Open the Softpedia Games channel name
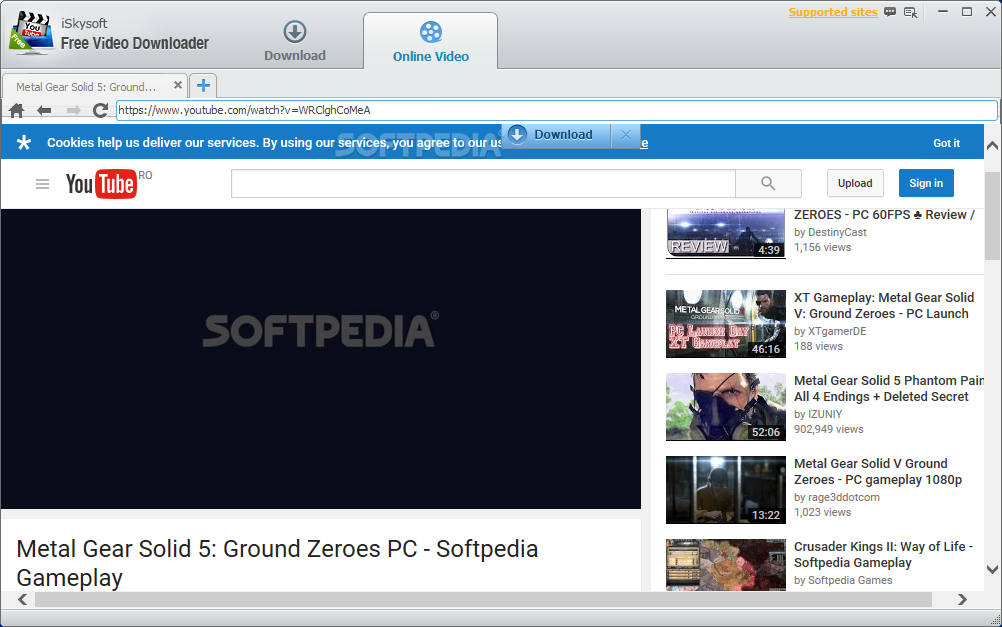1002x627 pixels. click(x=850, y=580)
